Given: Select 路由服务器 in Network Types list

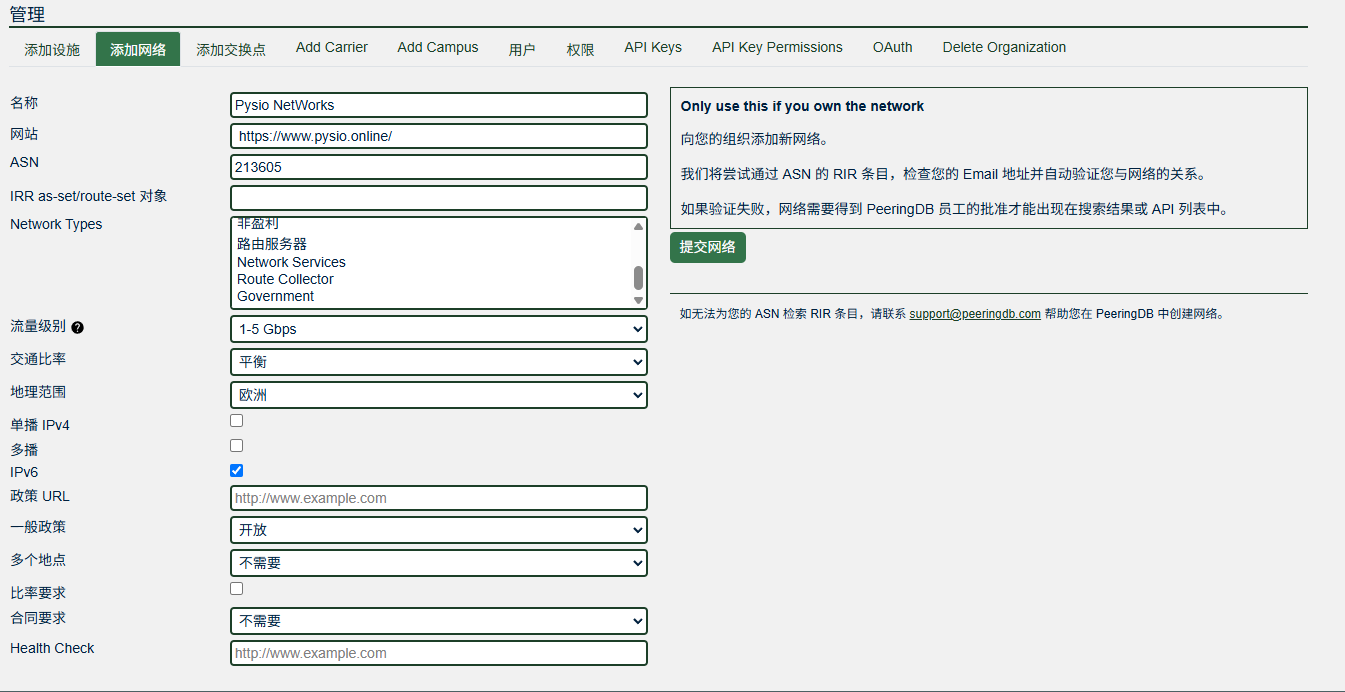Looking at the screenshot, I should 431,244.
